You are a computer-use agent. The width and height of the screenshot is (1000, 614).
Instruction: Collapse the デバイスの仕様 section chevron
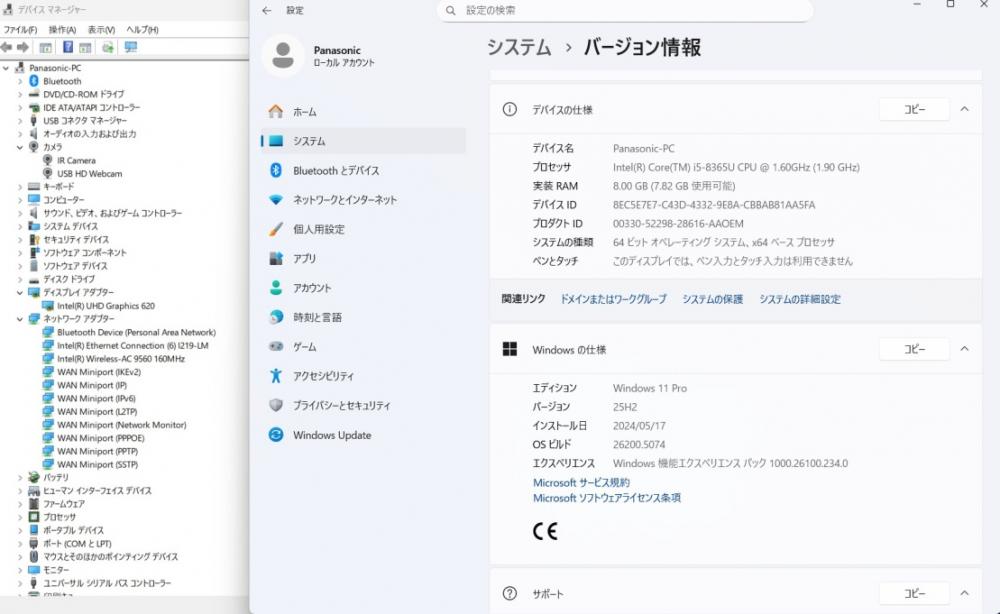(x=964, y=109)
